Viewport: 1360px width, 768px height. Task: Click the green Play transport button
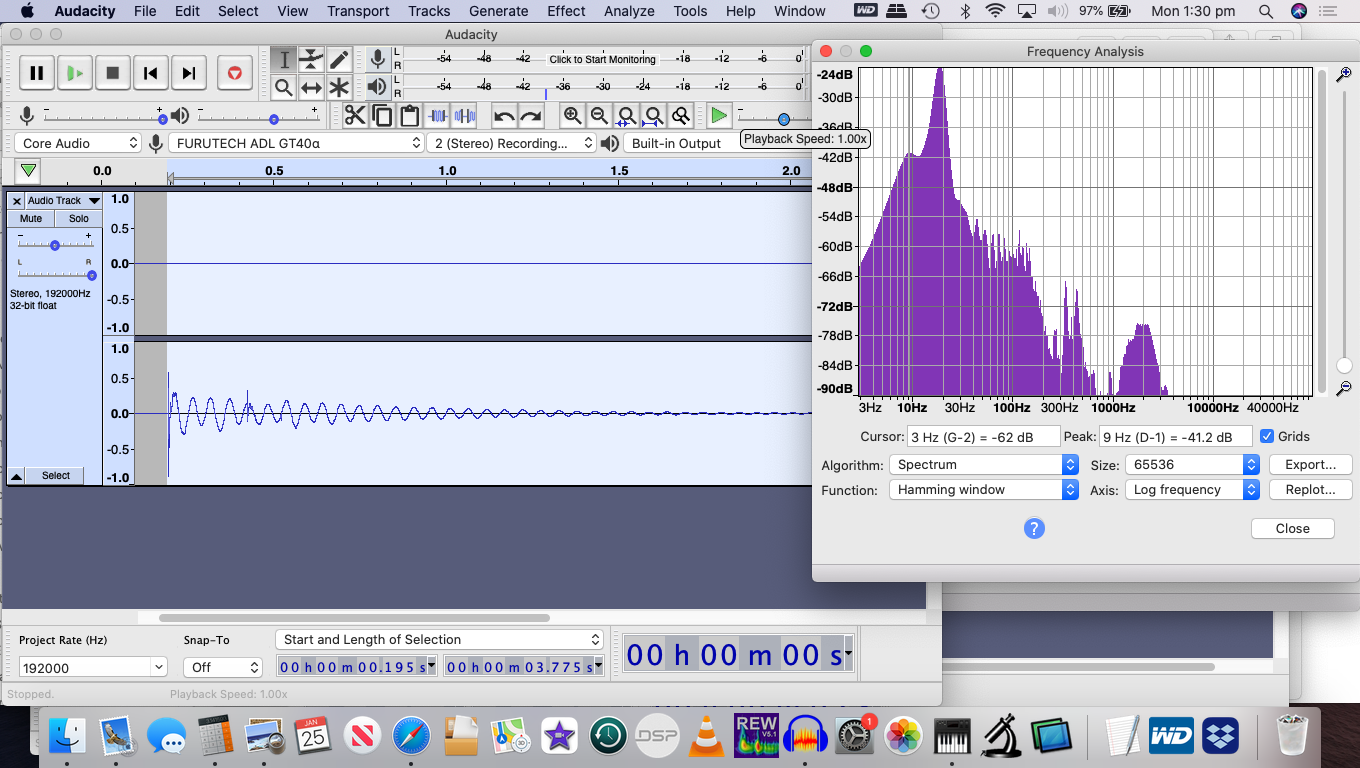74,73
